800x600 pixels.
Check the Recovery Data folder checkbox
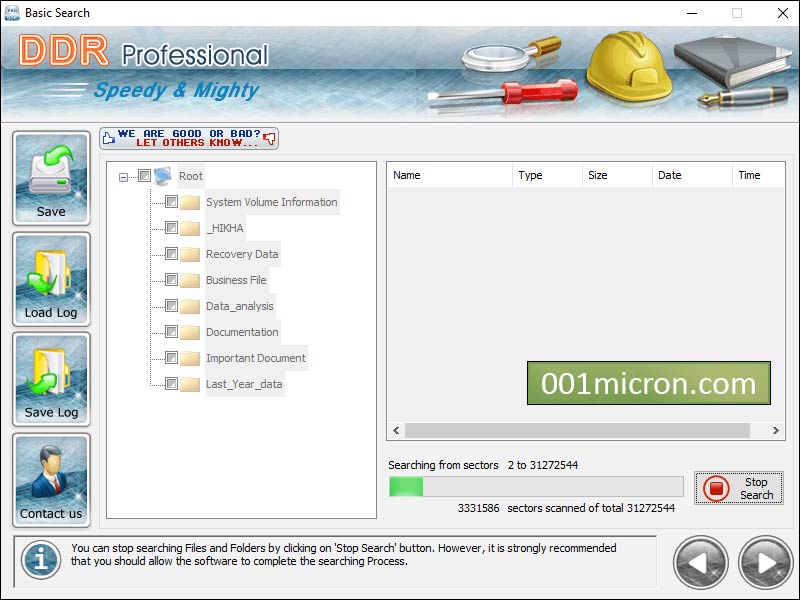172,254
